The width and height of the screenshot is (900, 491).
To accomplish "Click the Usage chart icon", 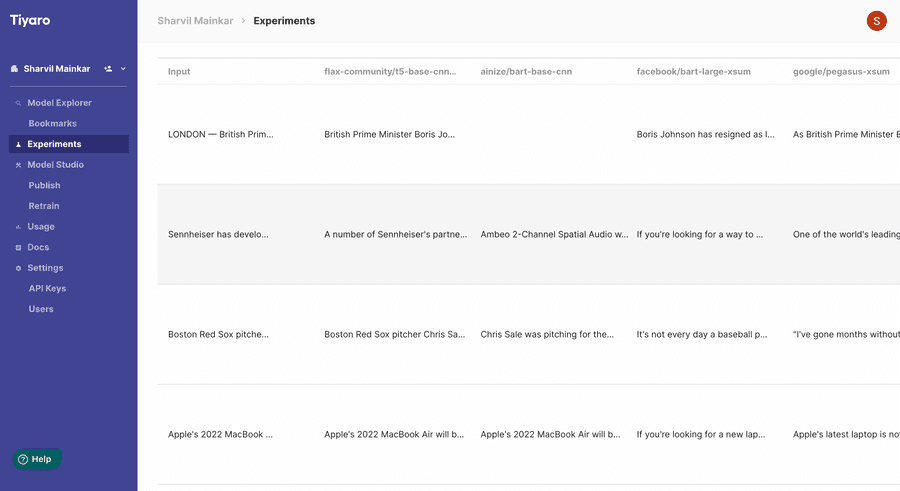I will pyautogui.click(x=18, y=227).
